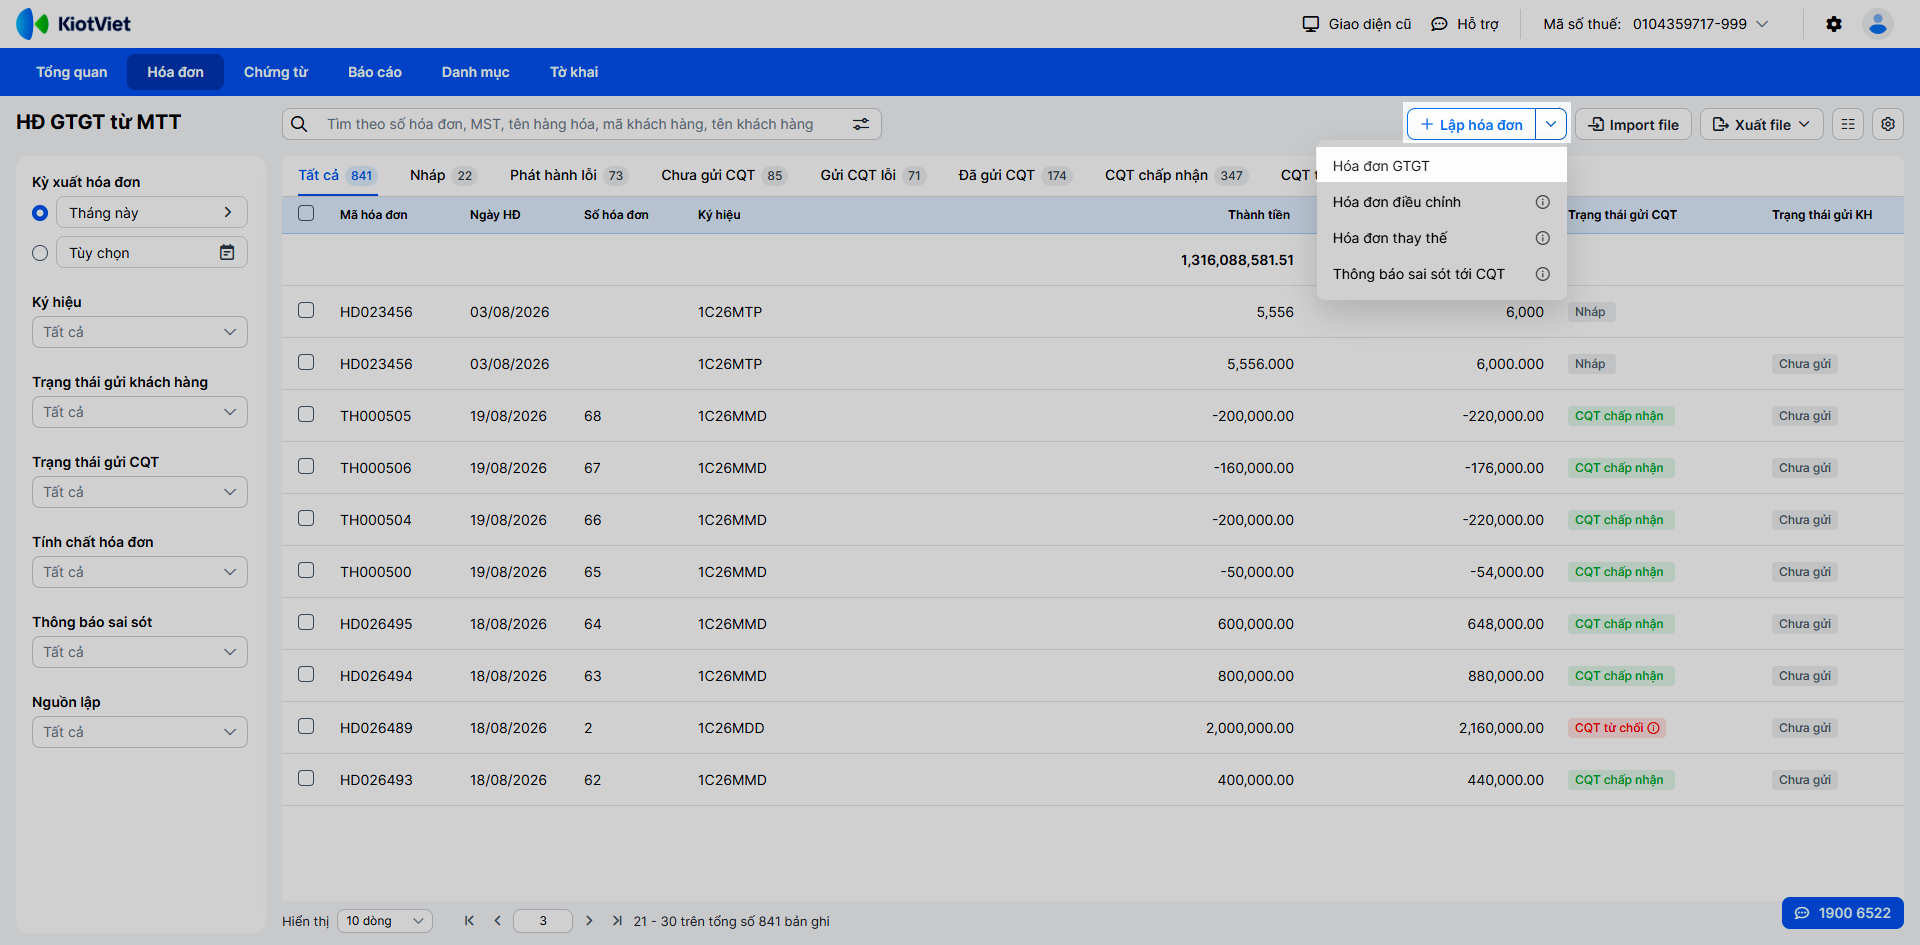The width and height of the screenshot is (1920, 945).
Task: Switch to CQT chấp nhận tab
Action: (x=1176, y=175)
